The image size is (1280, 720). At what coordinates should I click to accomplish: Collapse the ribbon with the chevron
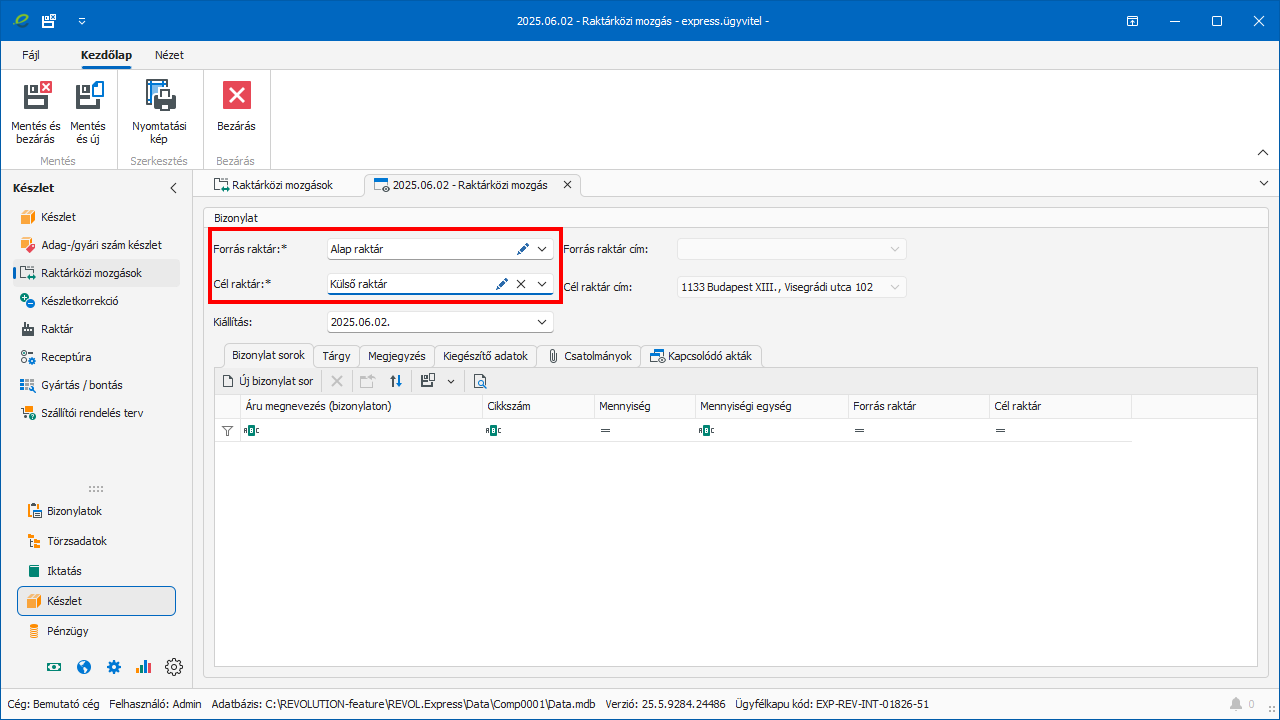point(1262,153)
